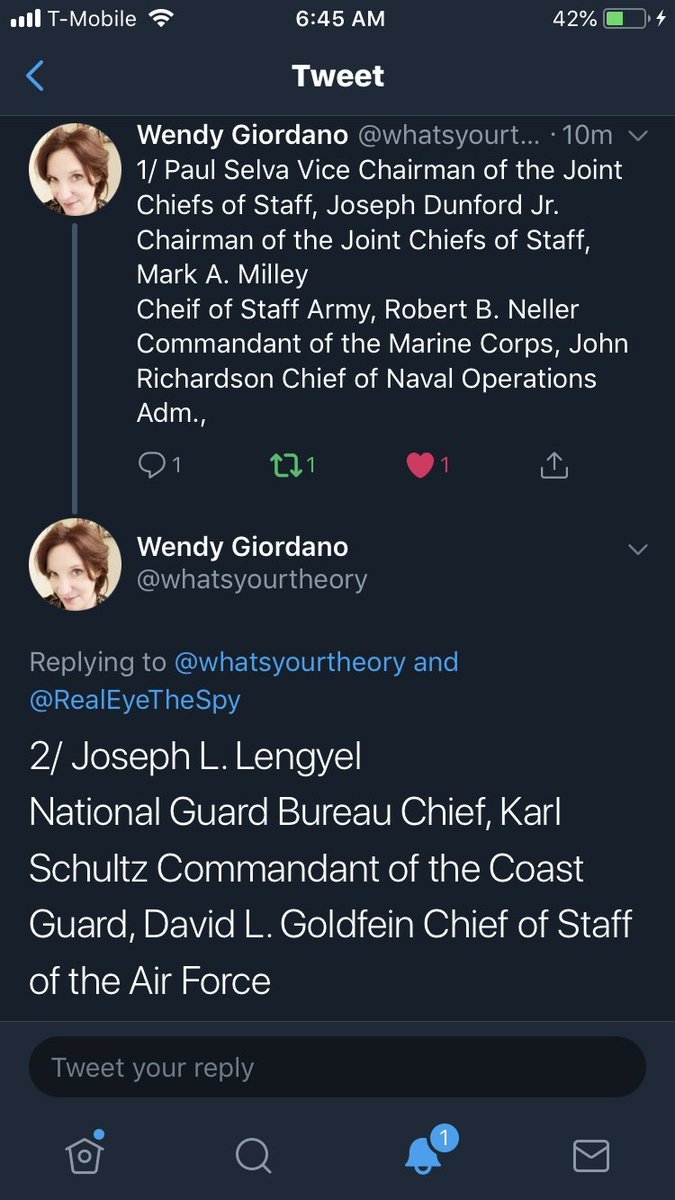This screenshot has width=675, height=1200.
Task: Unlike the first tweet using heart icon
Action: 420,464
